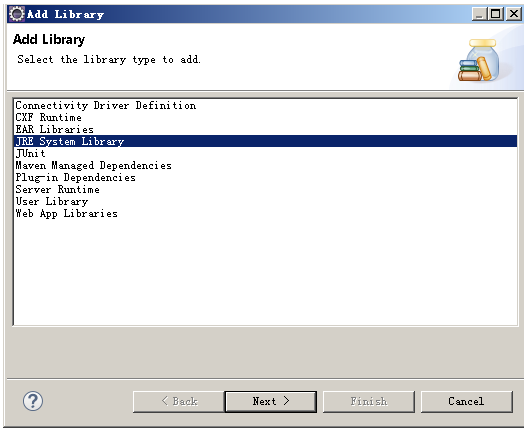Screen dimensions: 524x428
Task: Click the disabled Back button
Action: 179,401
